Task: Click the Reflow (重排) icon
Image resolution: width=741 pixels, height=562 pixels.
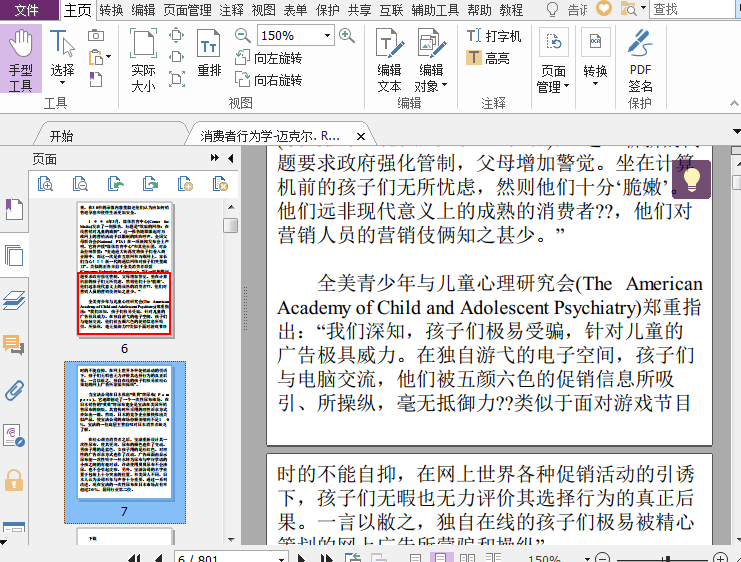Action: pos(209,57)
